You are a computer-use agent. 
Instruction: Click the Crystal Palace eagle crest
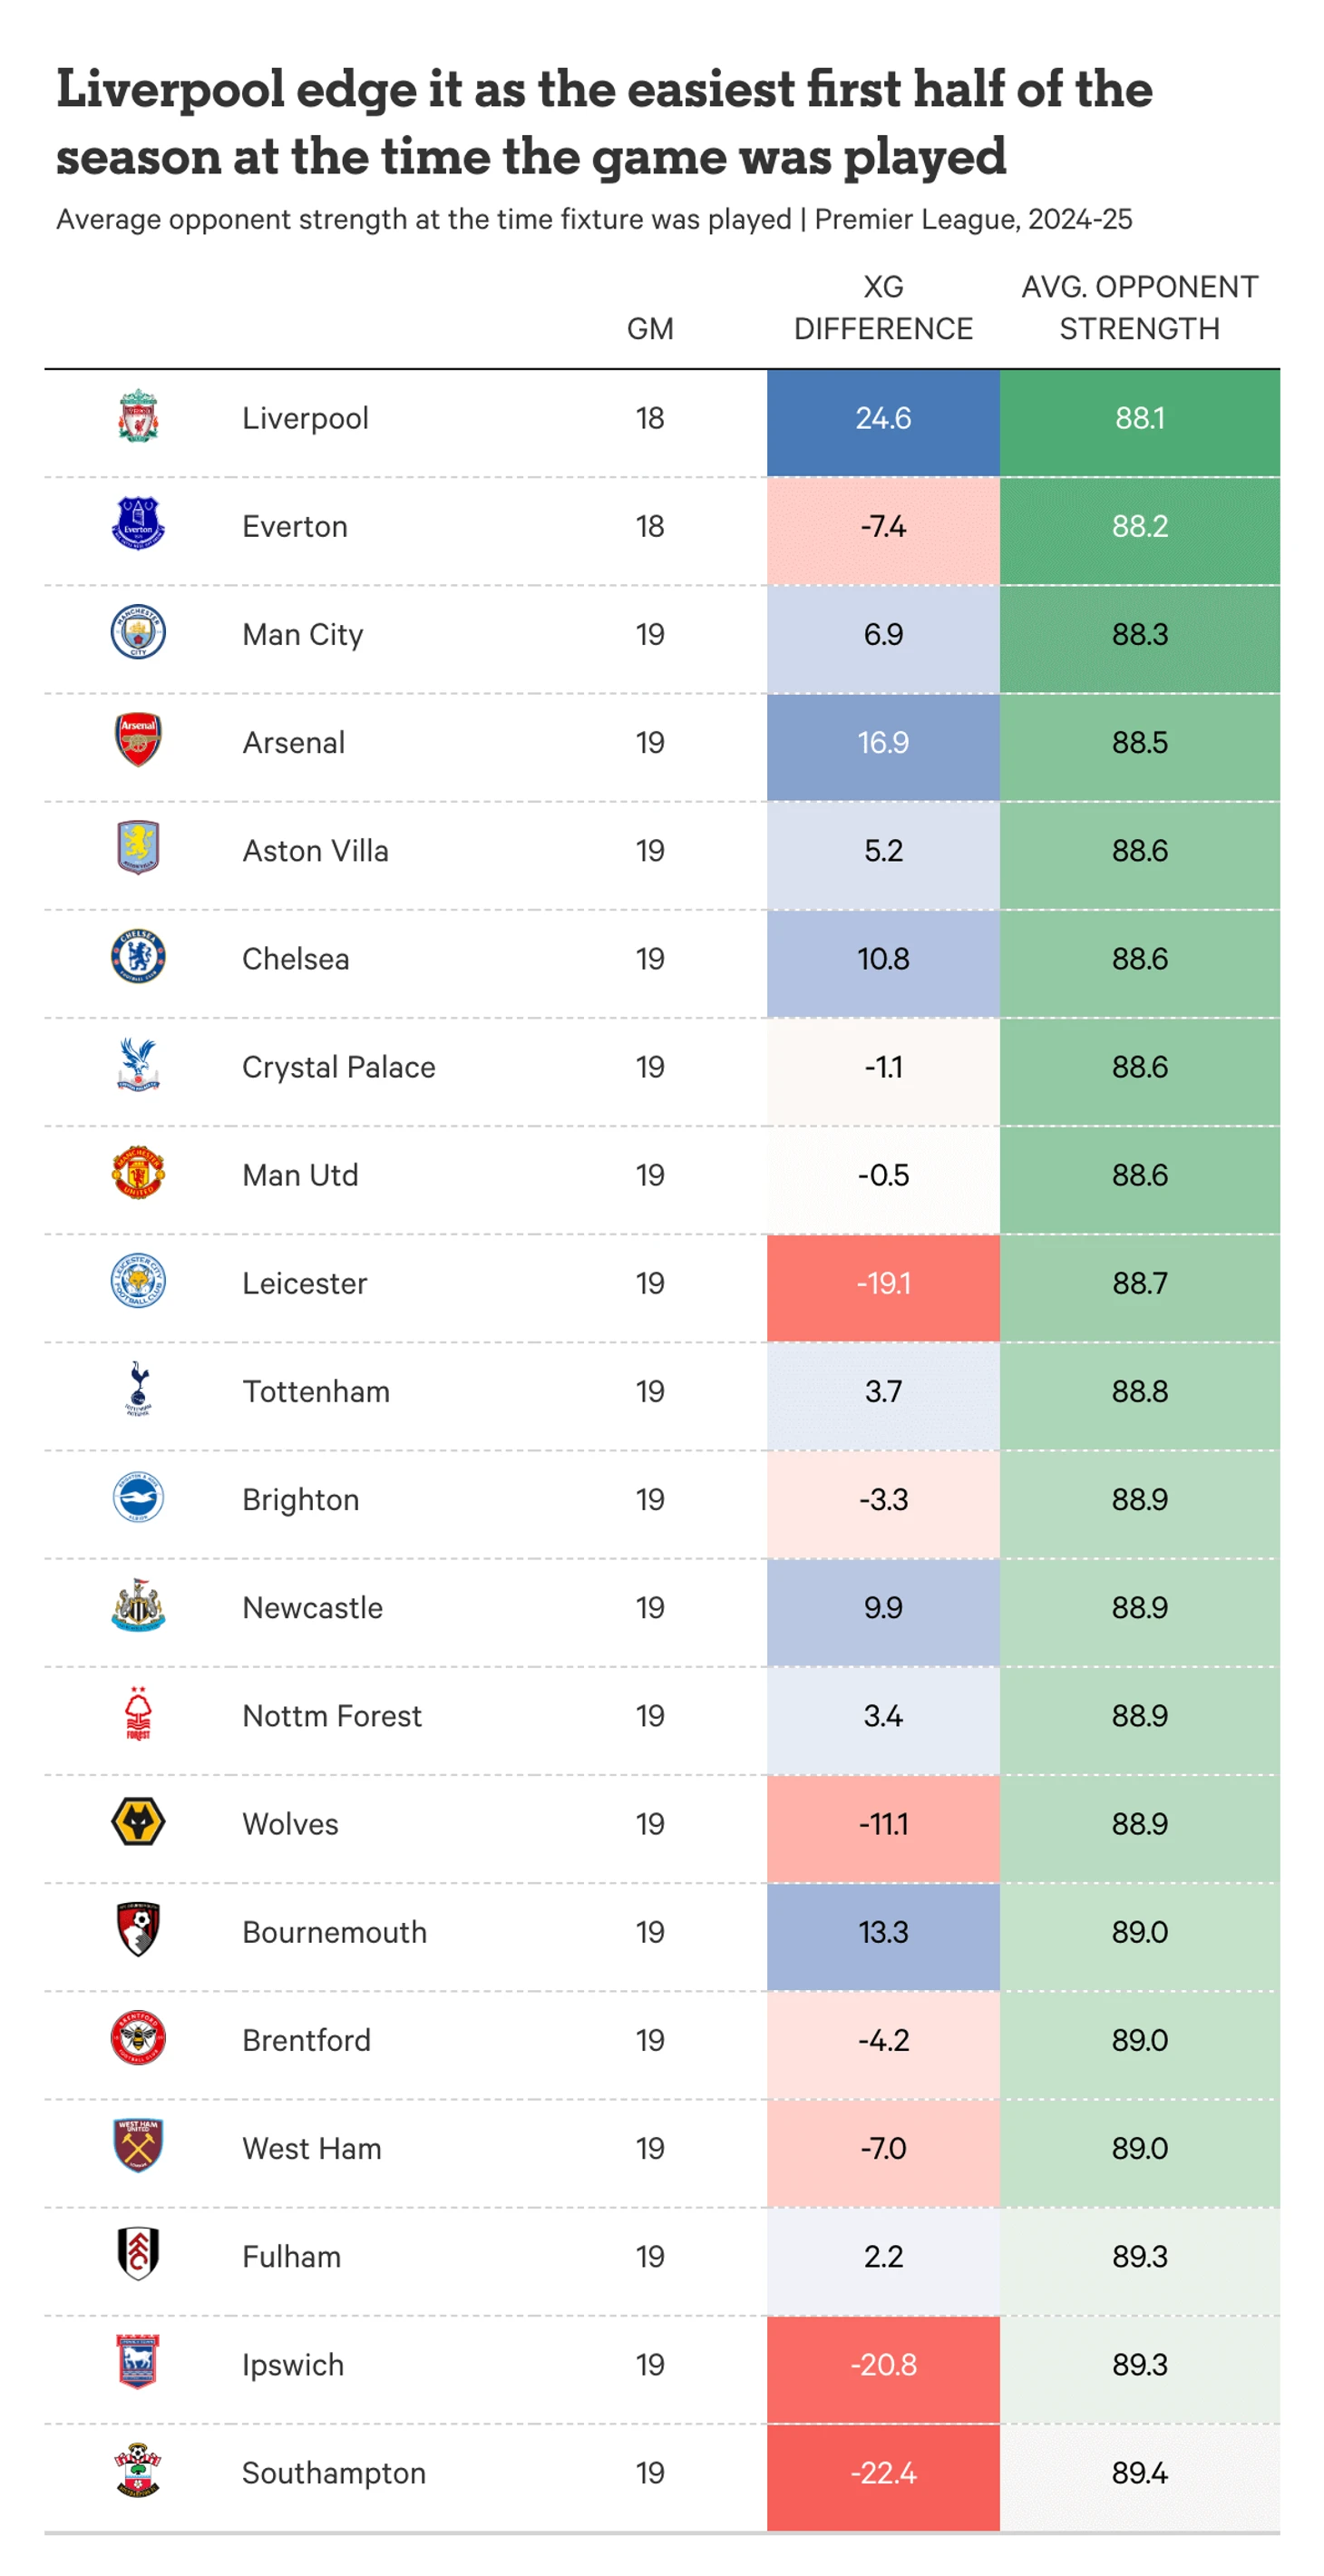tap(138, 1066)
